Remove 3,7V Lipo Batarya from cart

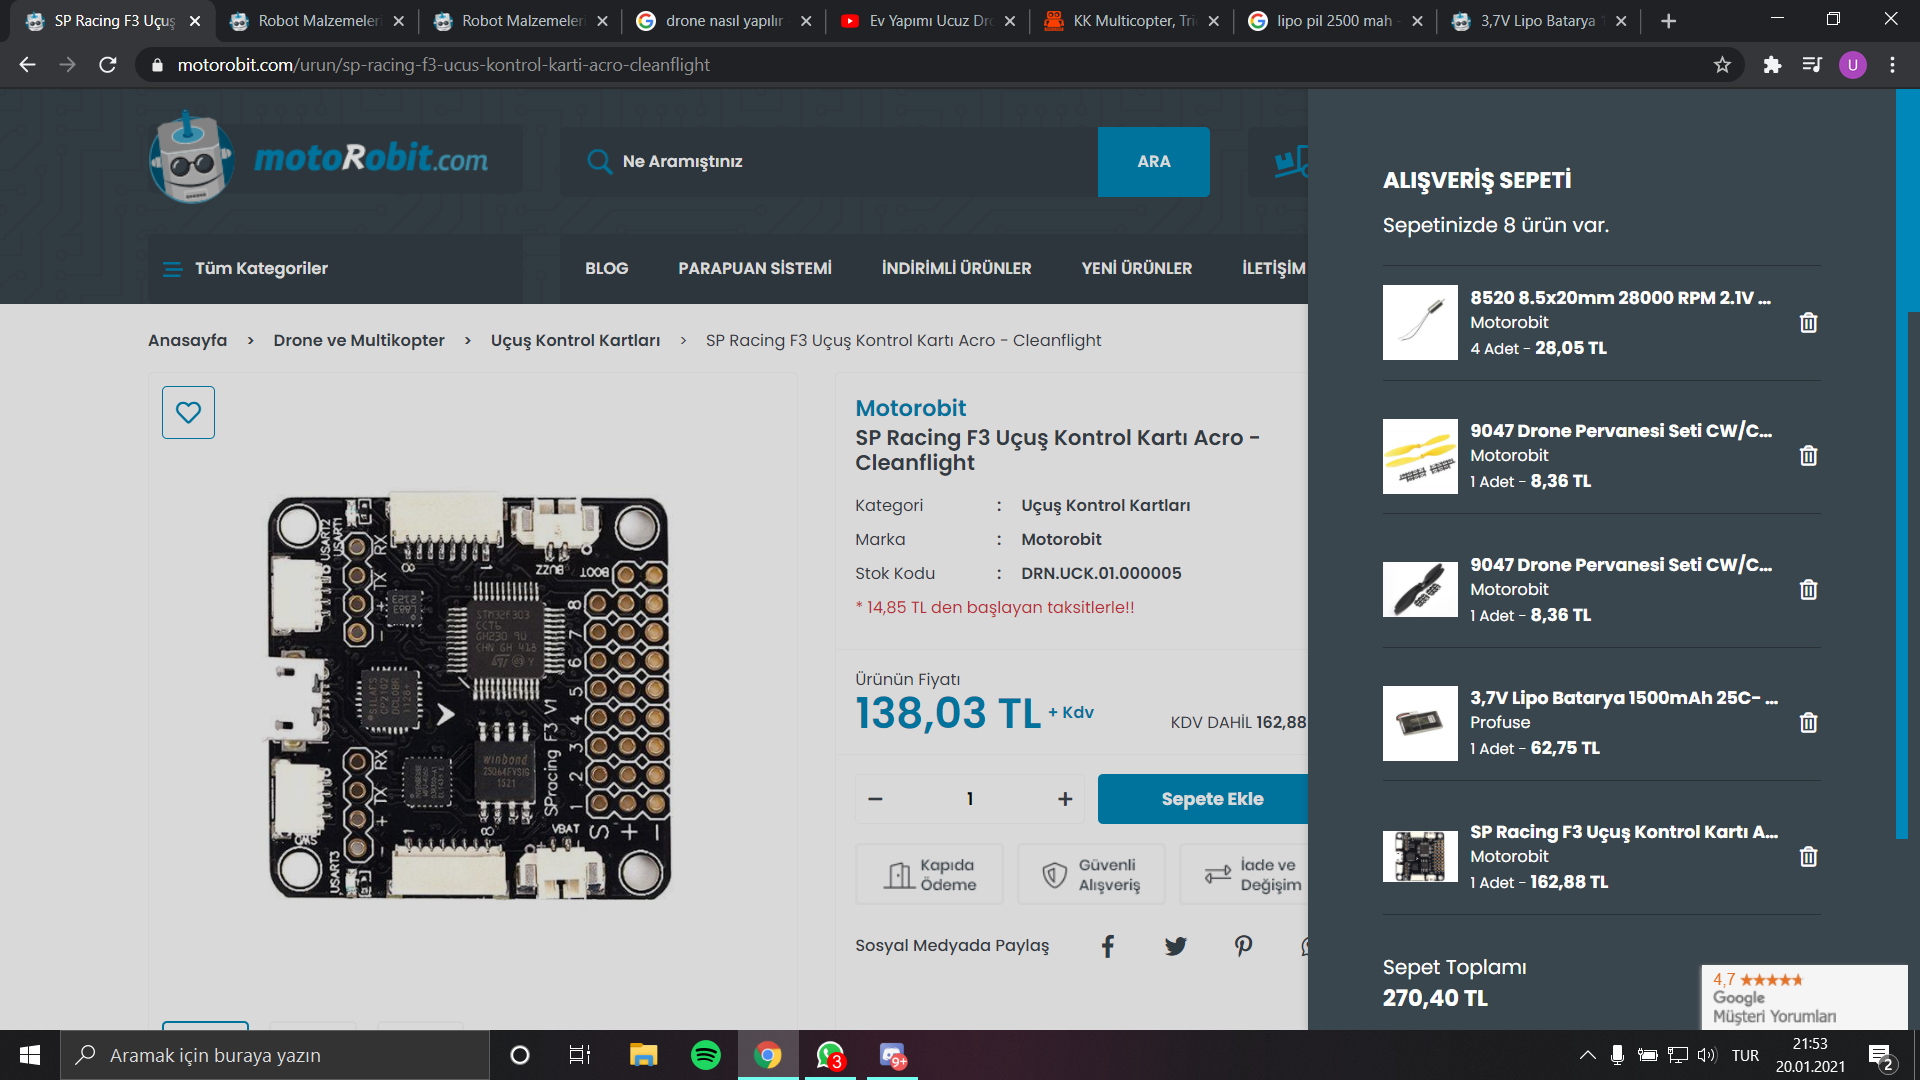1808,723
